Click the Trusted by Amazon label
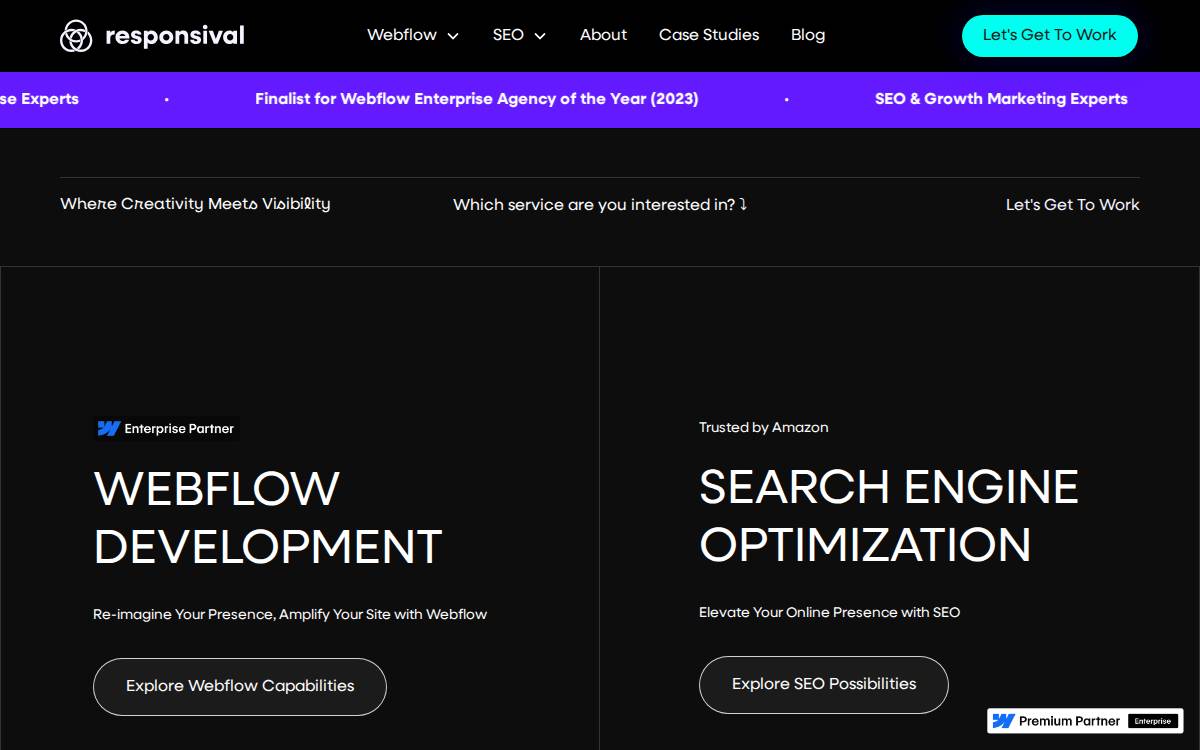This screenshot has height=750, width=1200. click(x=764, y=427)
